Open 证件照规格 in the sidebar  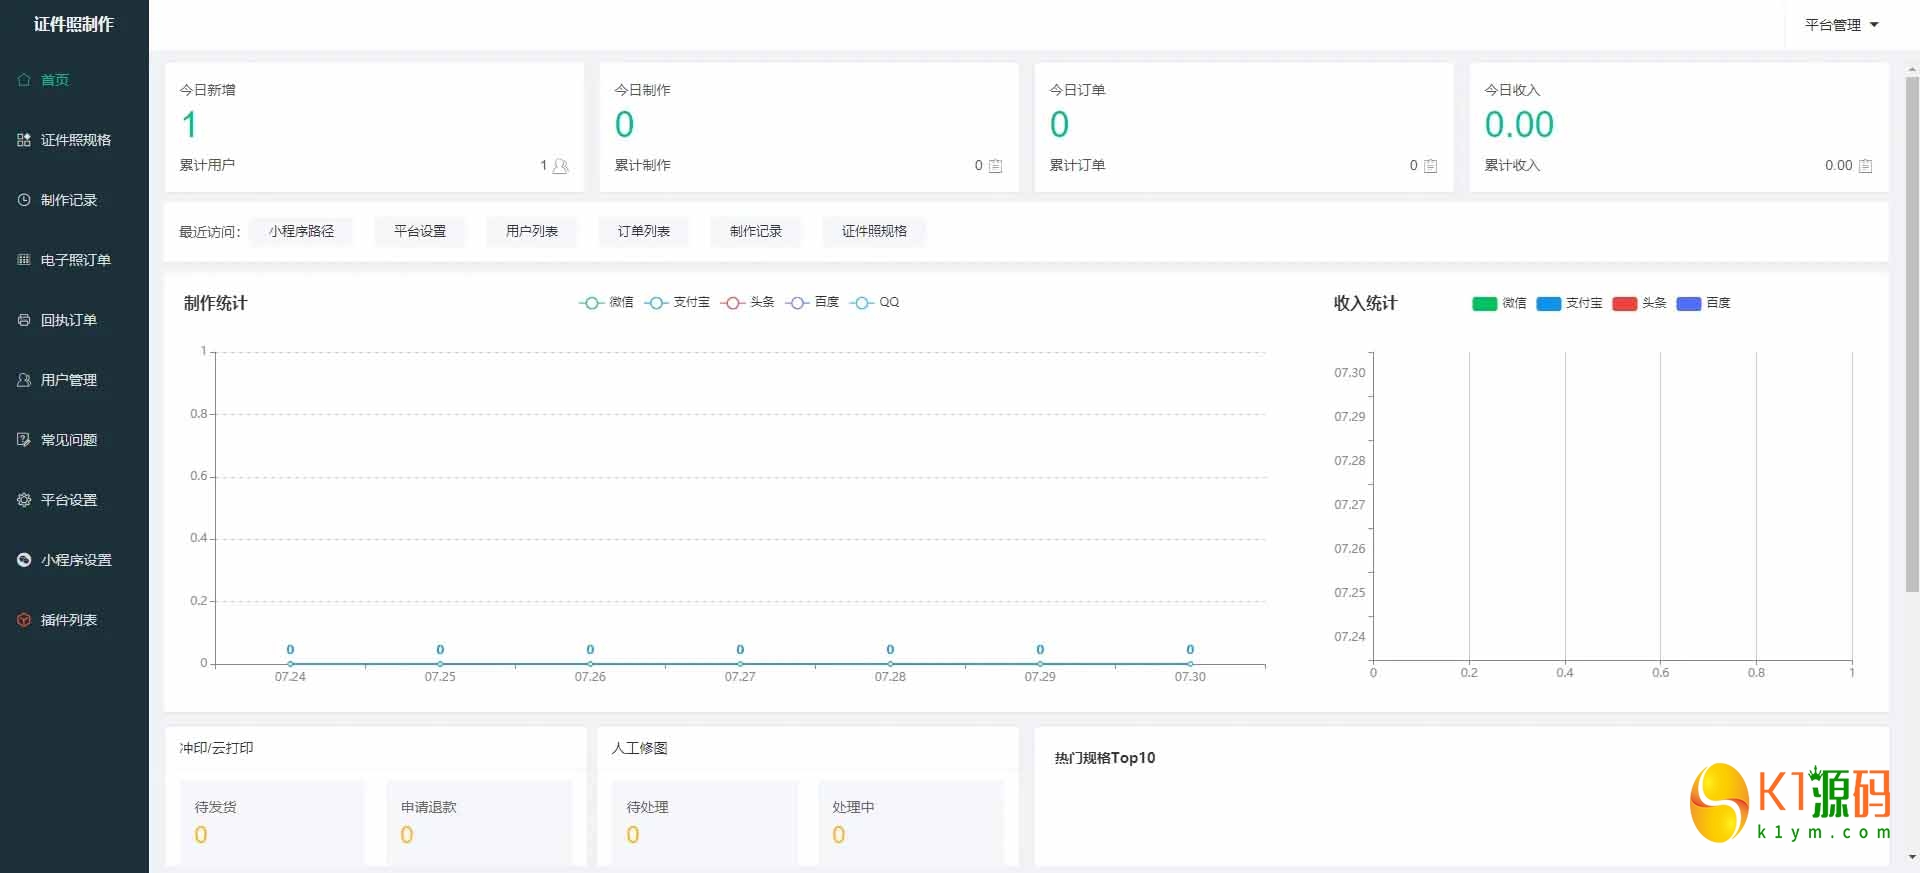[x=74, y=140]
